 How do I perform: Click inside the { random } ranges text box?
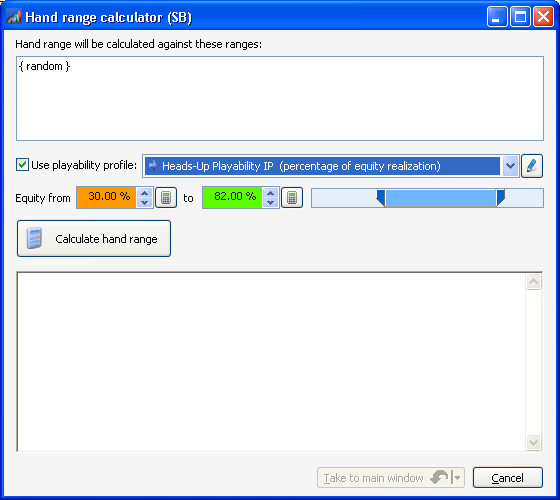(280, 98)
